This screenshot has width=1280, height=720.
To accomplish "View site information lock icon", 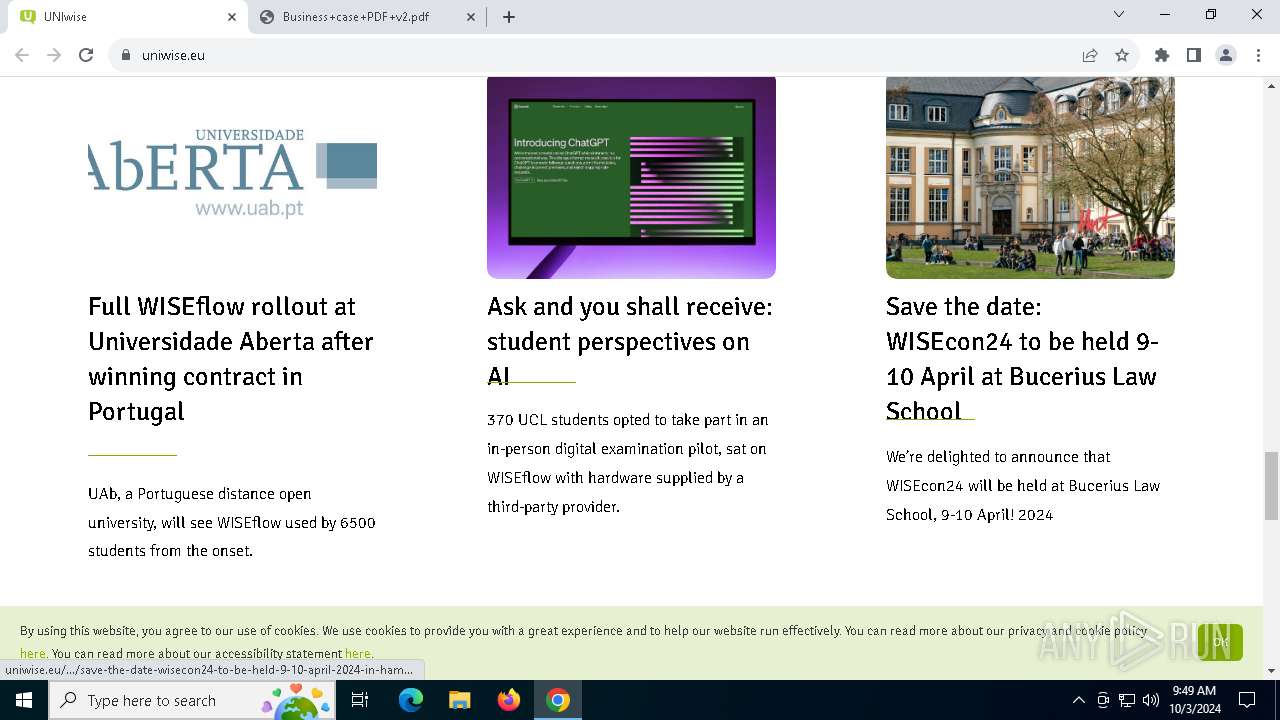I will click(x=126, y=55).
